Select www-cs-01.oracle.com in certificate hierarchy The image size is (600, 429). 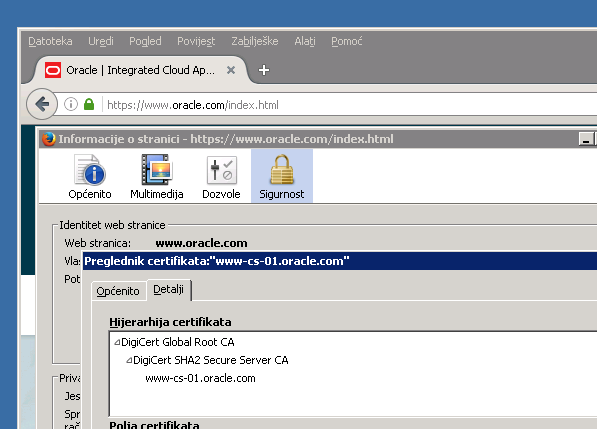[x=200, y=378]
